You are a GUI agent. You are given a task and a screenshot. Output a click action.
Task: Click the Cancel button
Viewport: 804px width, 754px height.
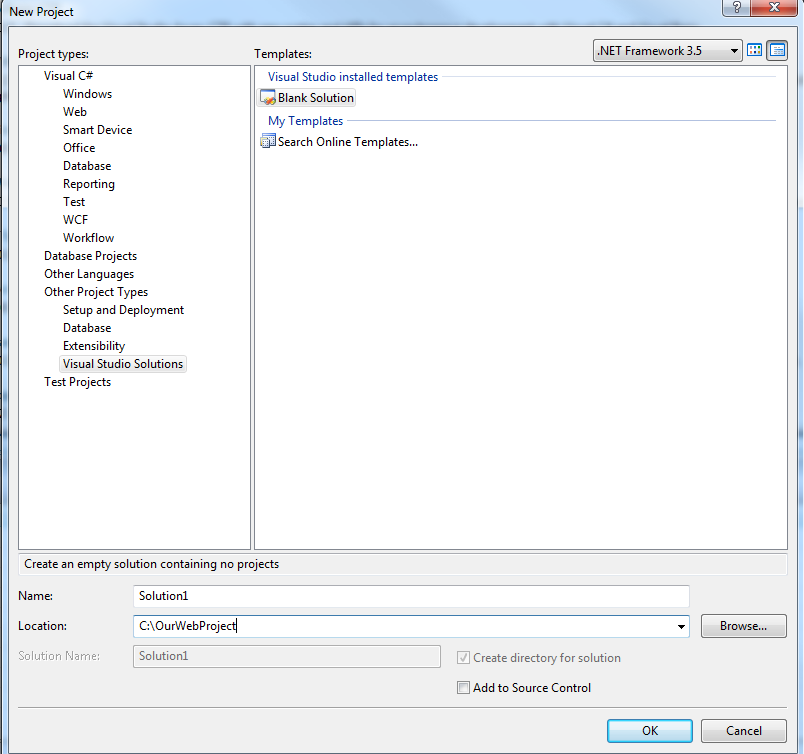tap(743, 730)
